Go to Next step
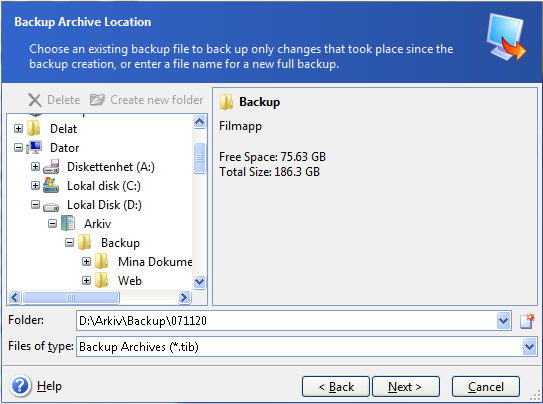543x404 pixels. pos(406,386)
